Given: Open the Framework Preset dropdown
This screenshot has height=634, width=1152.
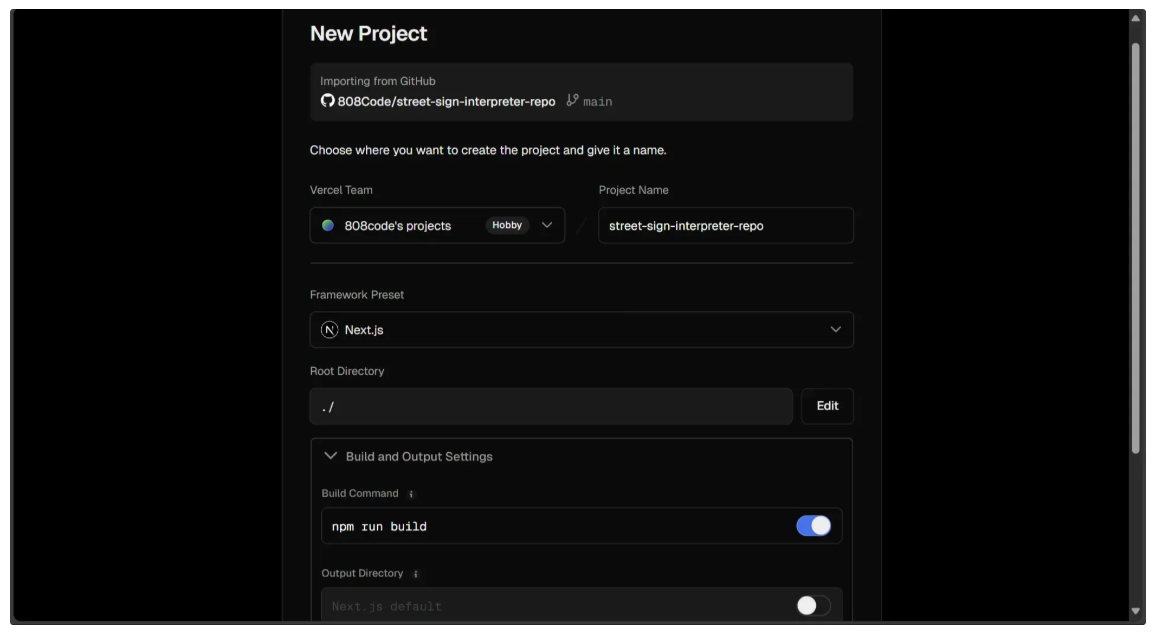Looking at the screenshot, I should point(581,330).
